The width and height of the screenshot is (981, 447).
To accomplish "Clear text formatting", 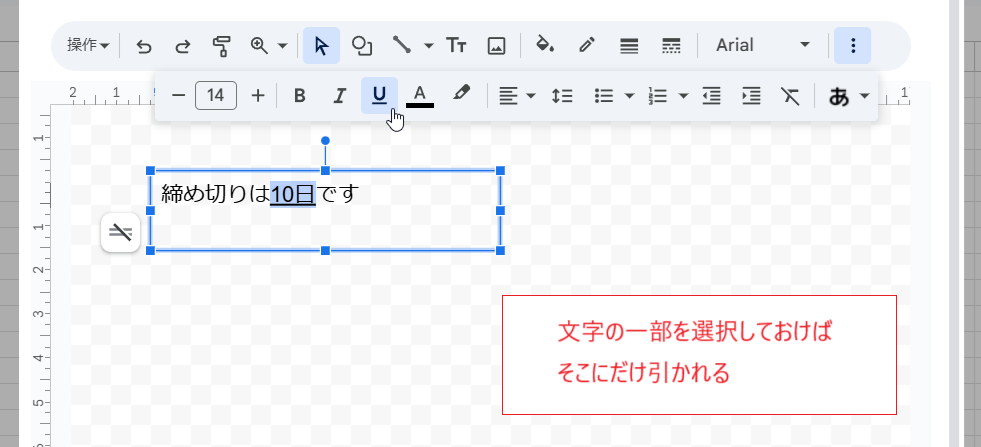I will pyautogui.click(x=790, y=96).
